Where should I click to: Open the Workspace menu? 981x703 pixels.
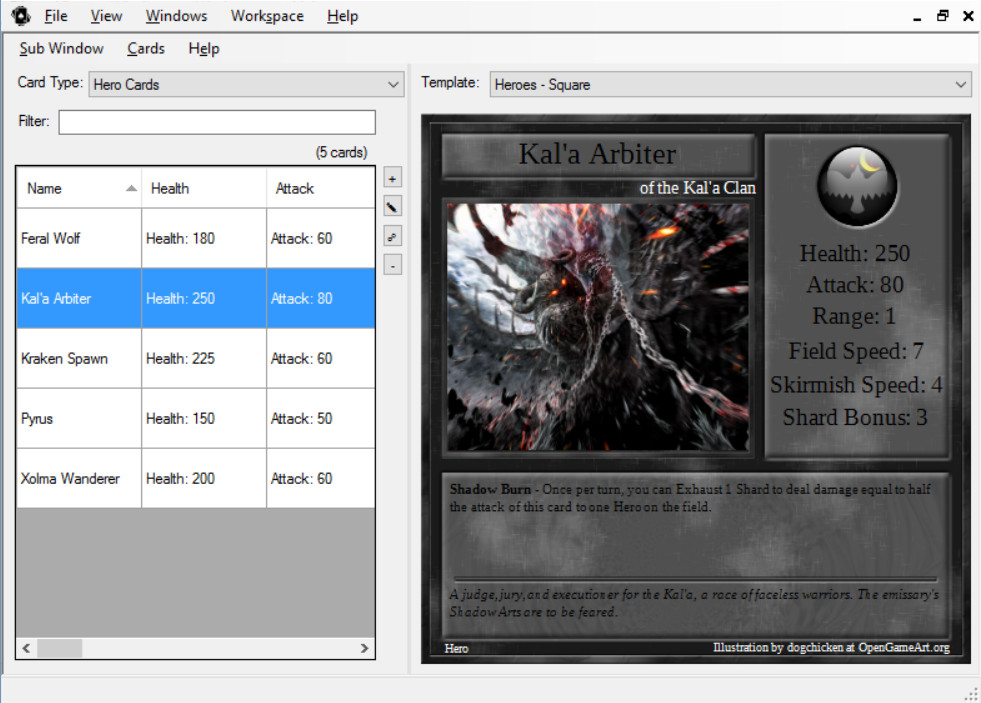tap(267, 16)
